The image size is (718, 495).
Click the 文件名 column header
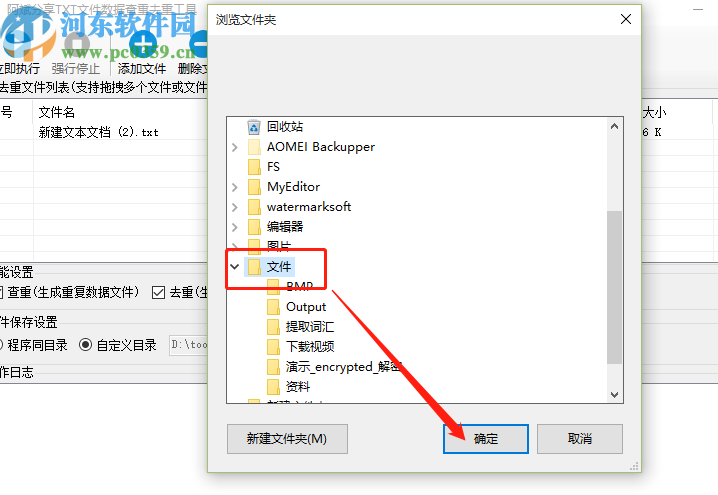point(57,112)
